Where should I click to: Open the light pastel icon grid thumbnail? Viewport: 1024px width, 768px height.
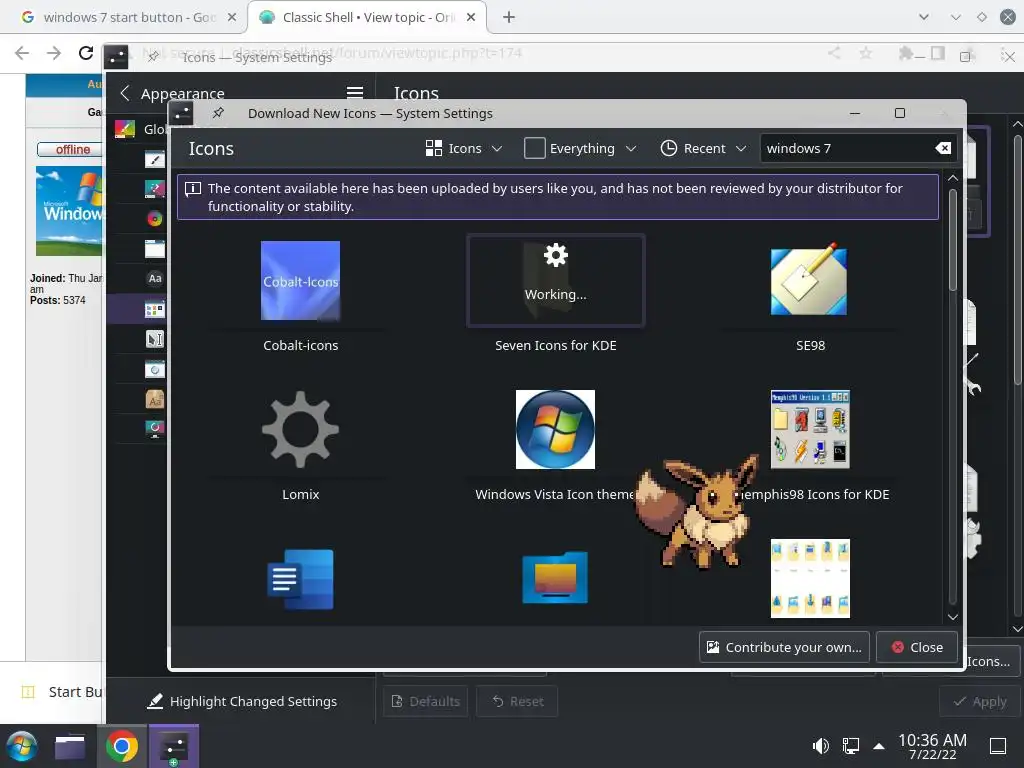tap(810, 578)
